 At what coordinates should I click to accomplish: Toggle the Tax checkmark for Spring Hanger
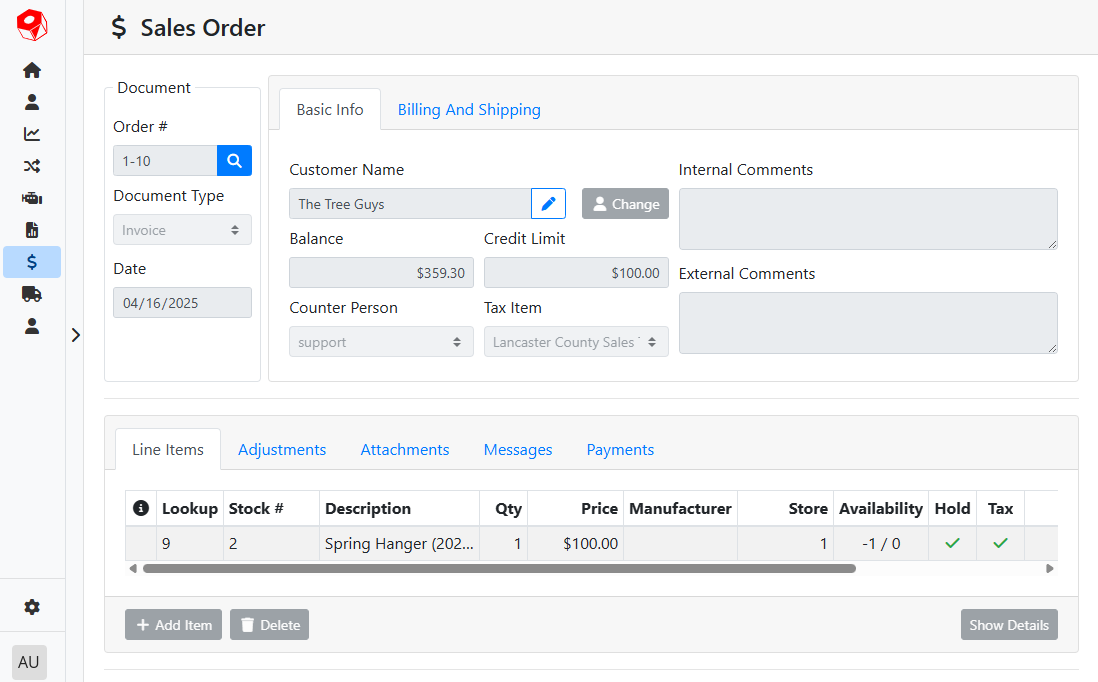click(1000, 543)
